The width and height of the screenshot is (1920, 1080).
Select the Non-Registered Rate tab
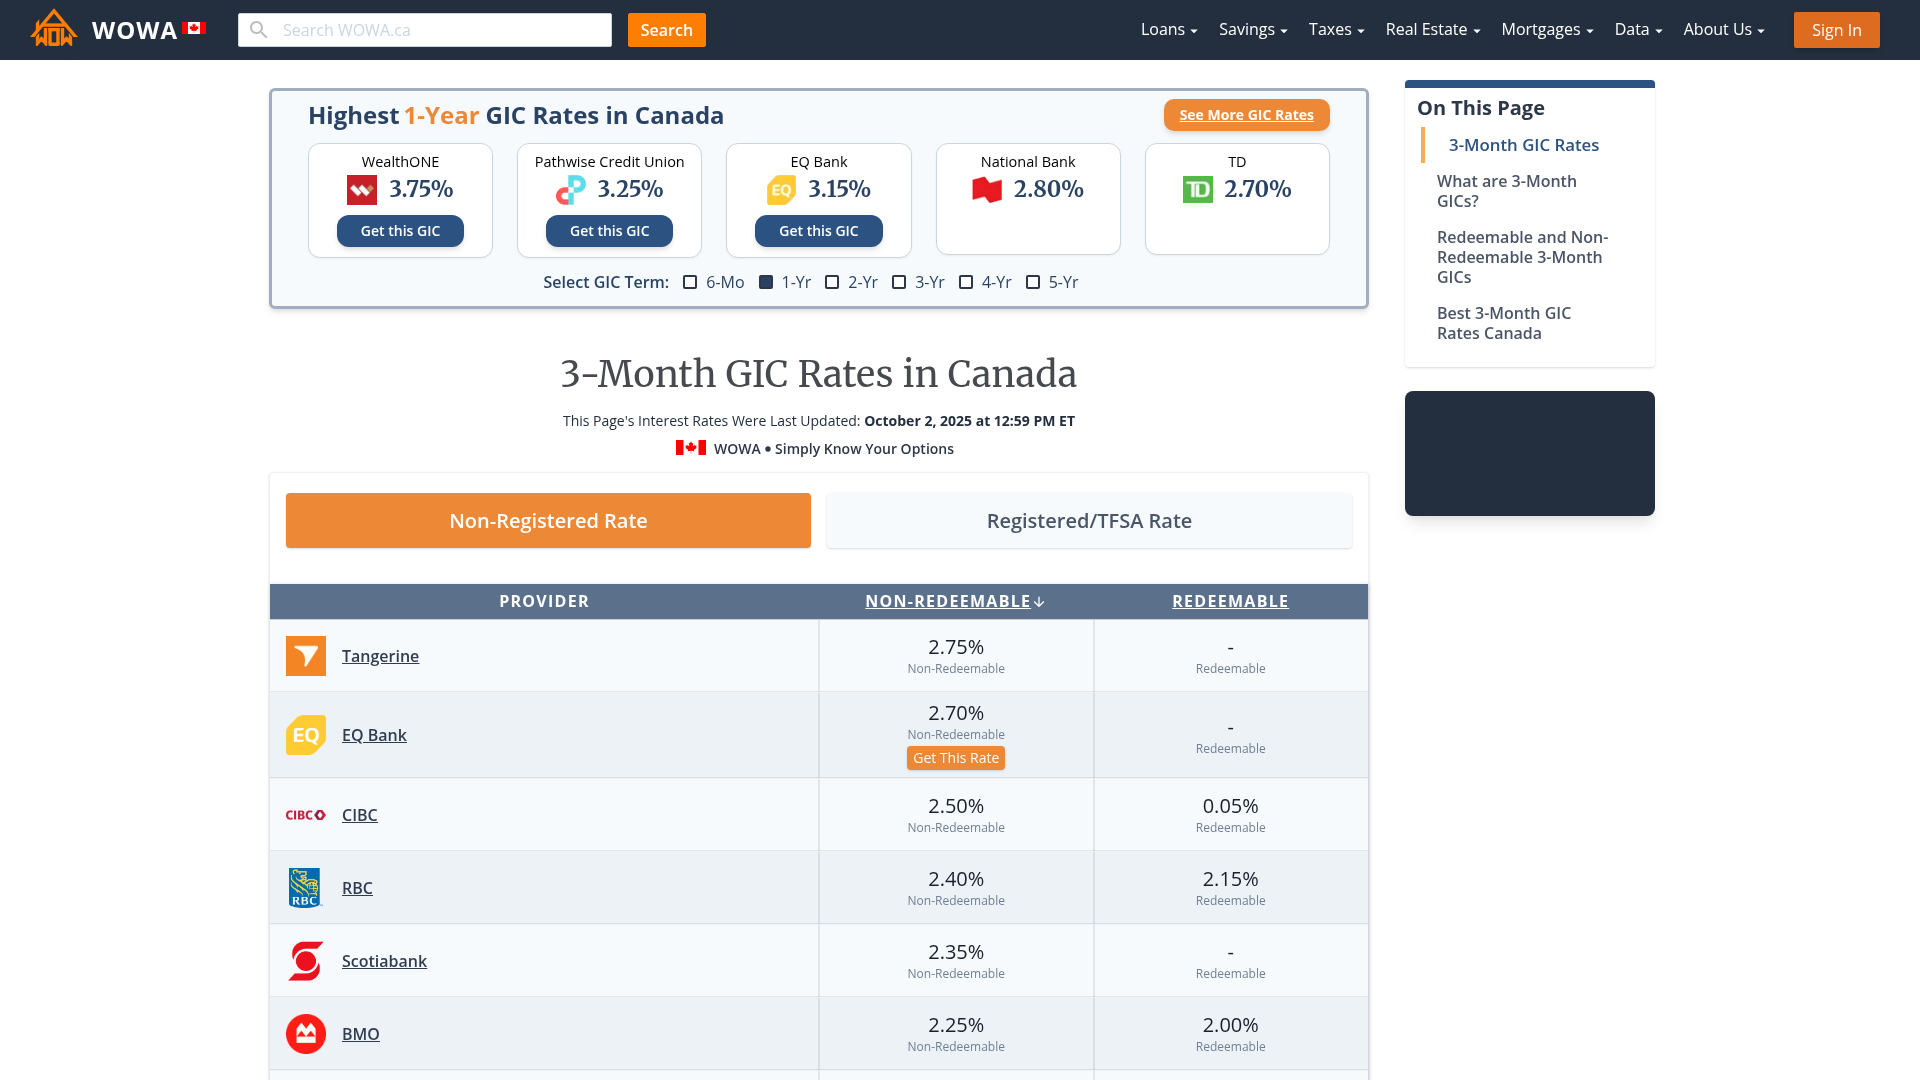[x=548, y=521]
